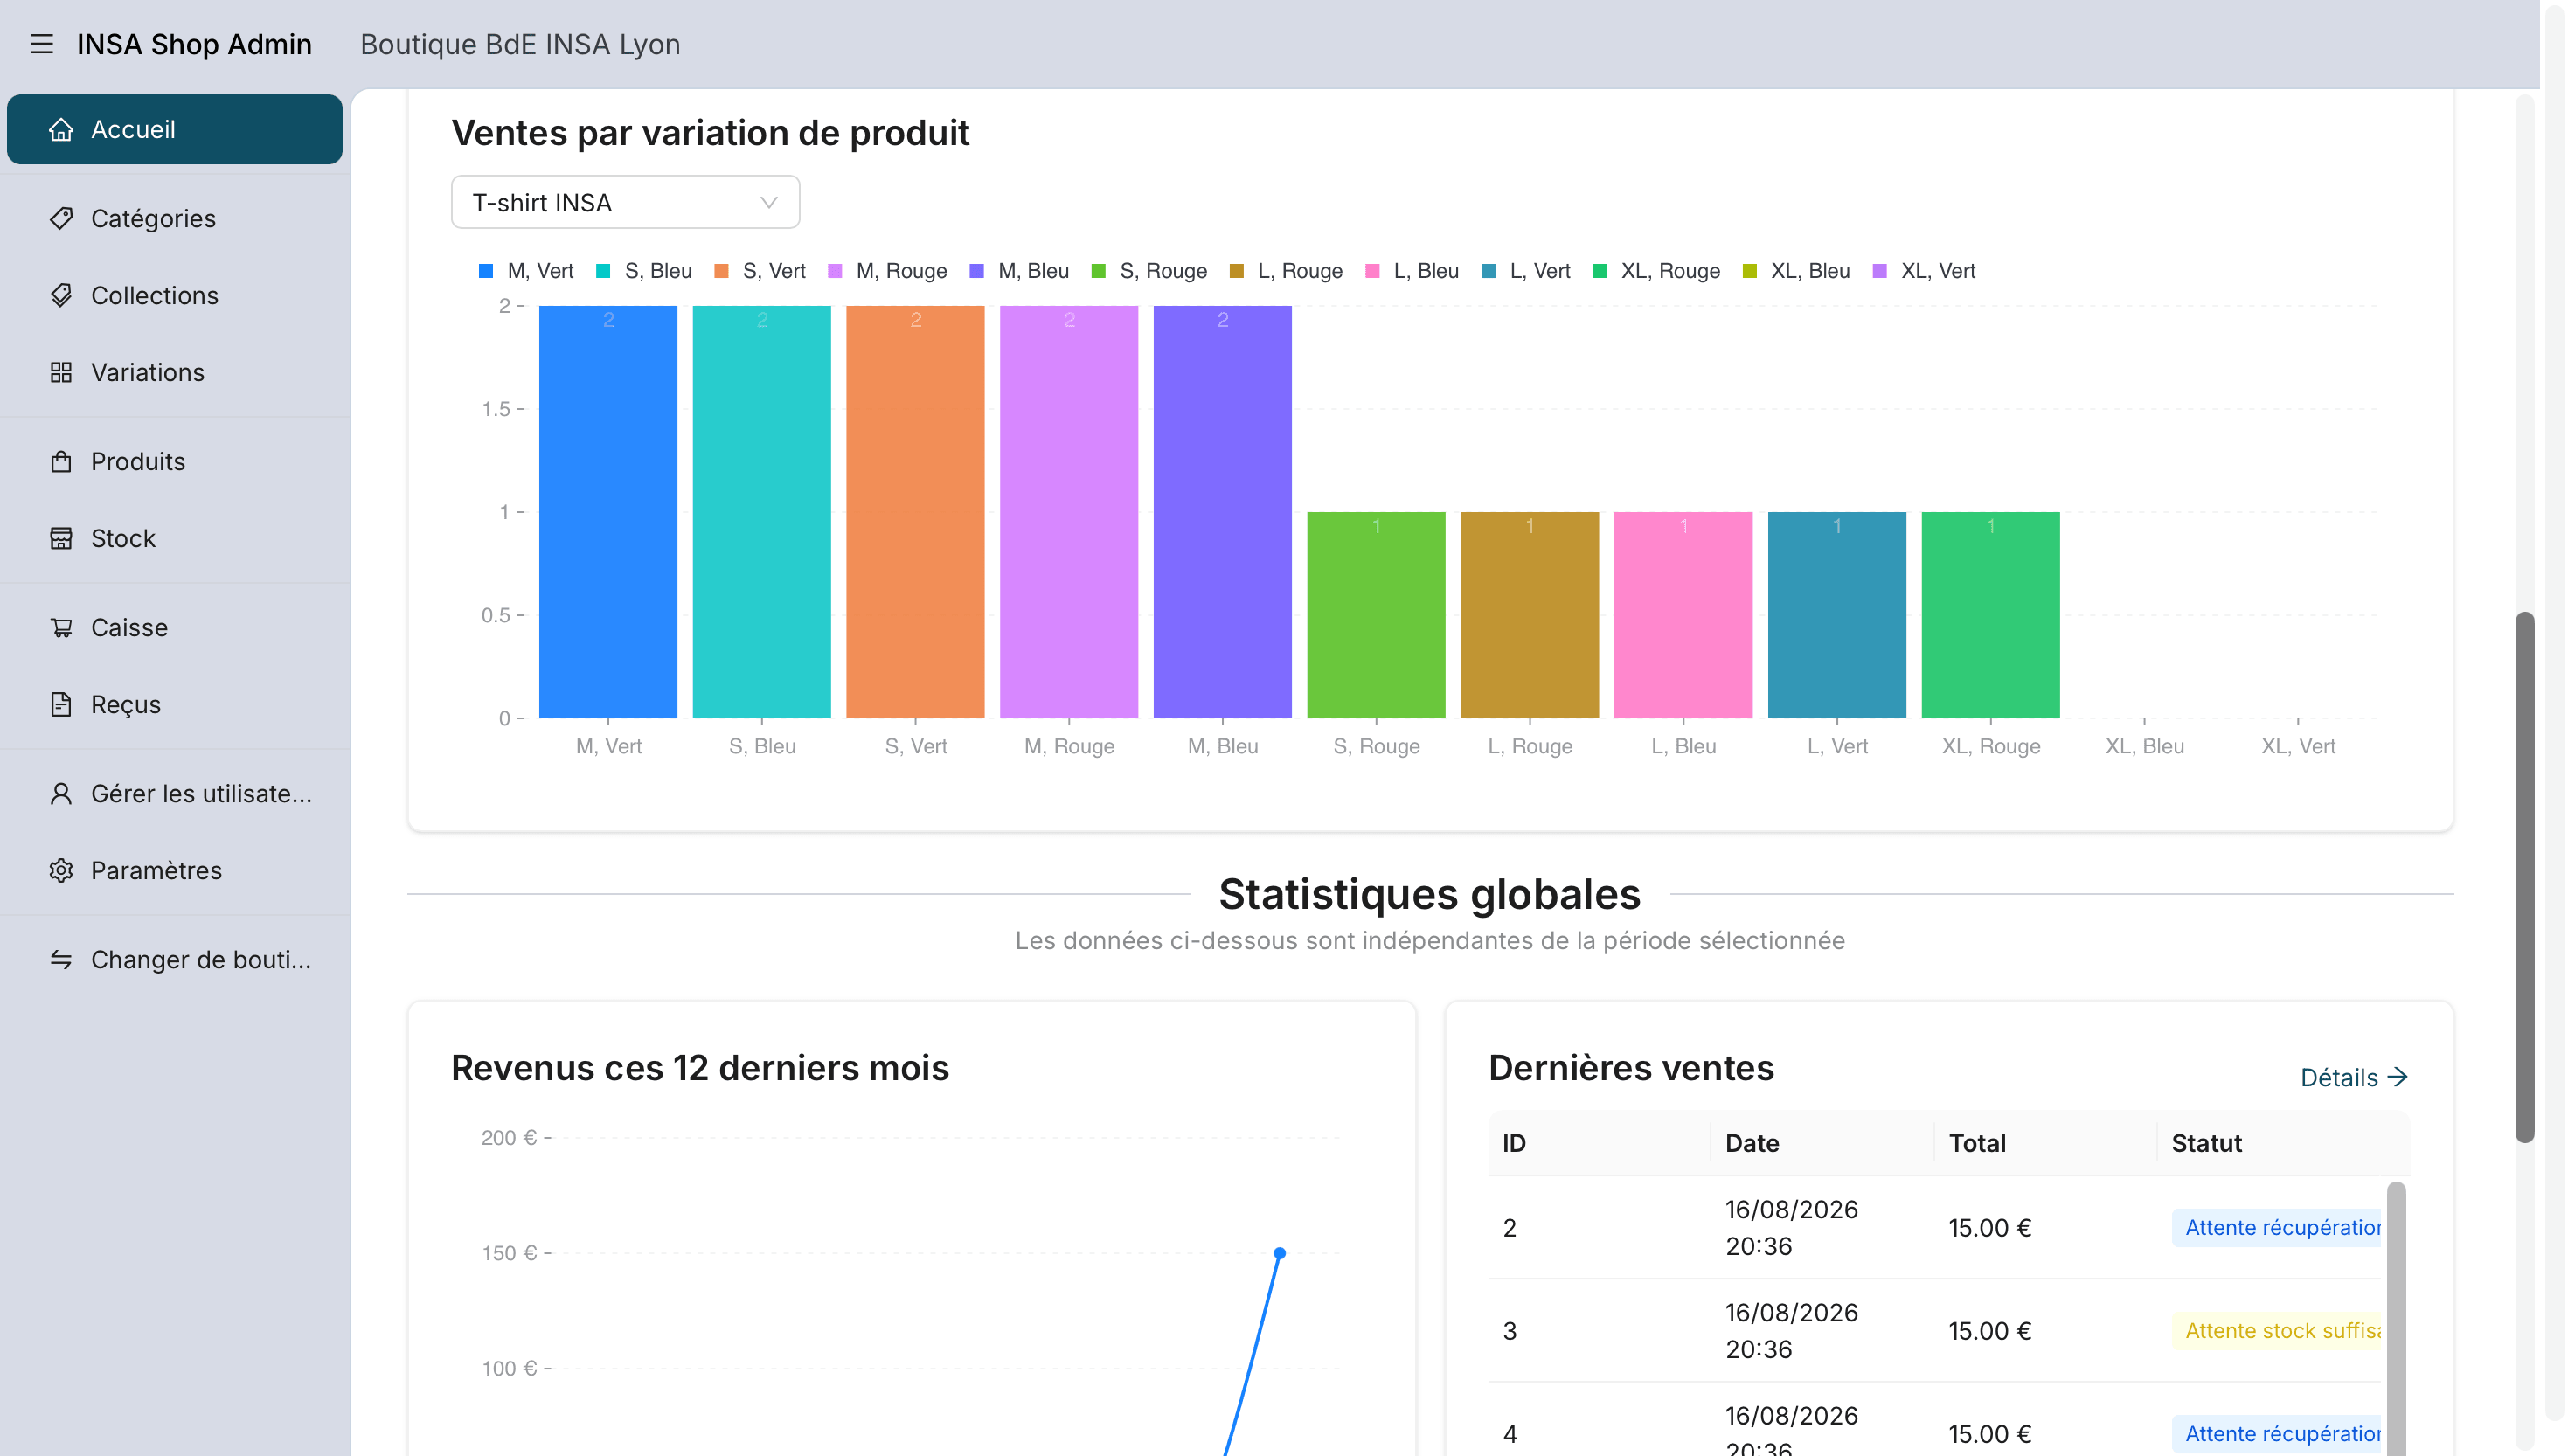
Task: Open the Paramètres menu entry
Action: pos(175,870)
